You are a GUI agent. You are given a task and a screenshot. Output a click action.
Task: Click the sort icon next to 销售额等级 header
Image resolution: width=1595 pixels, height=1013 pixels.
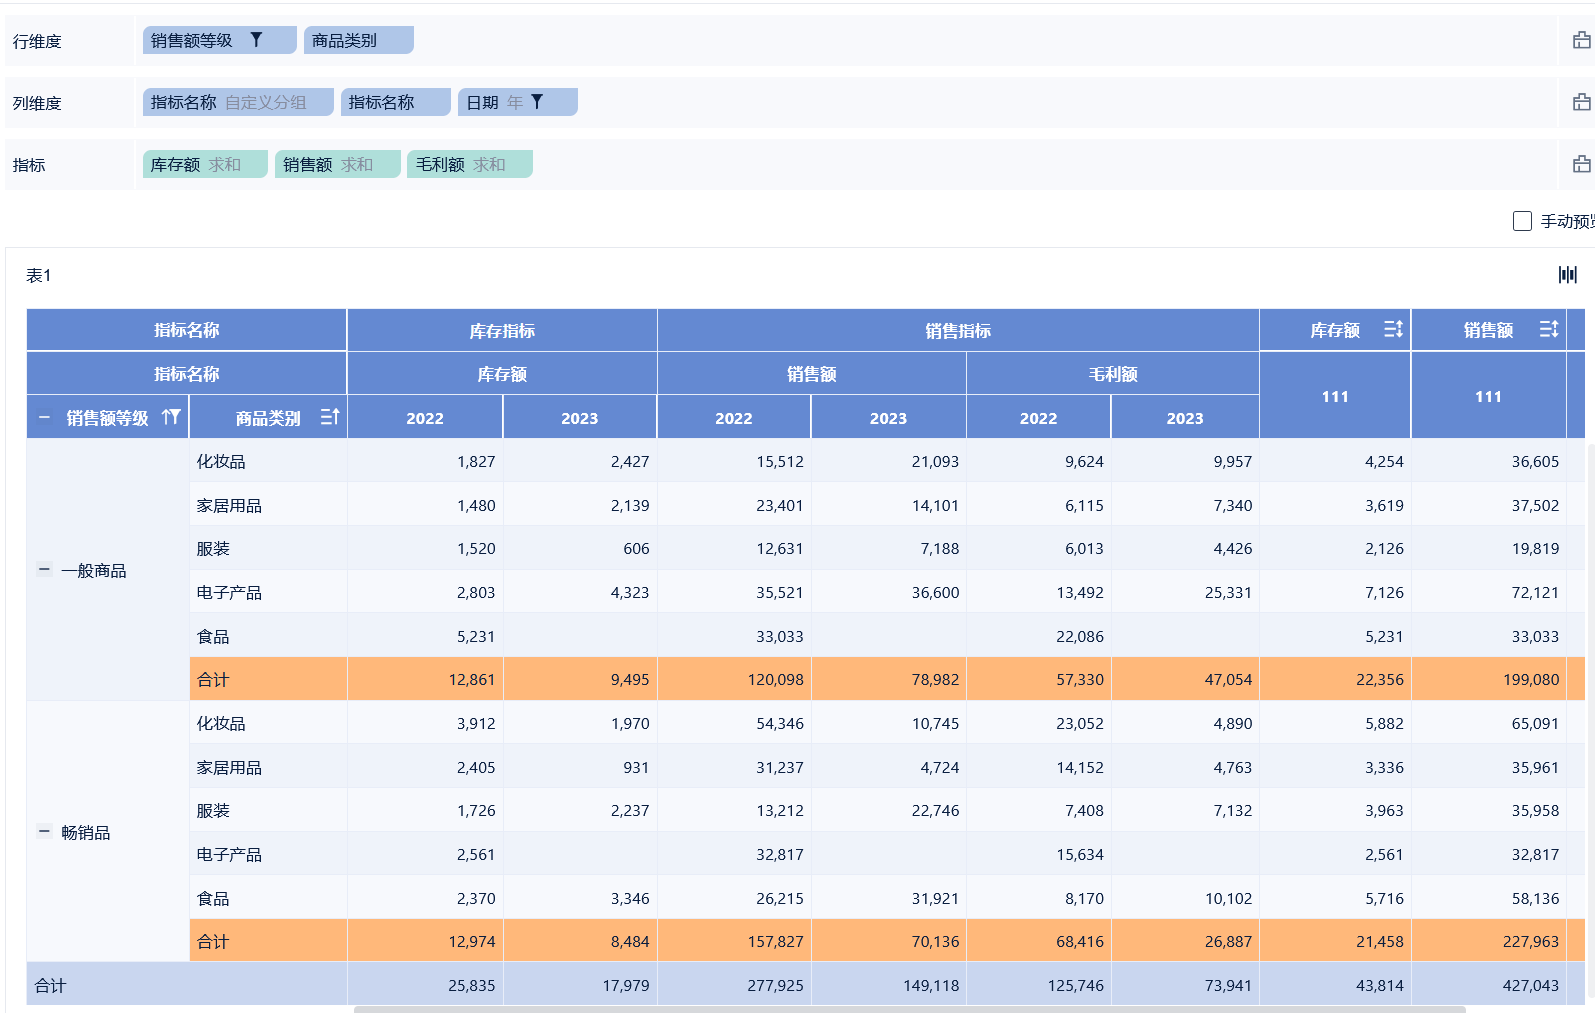point(171,417)
